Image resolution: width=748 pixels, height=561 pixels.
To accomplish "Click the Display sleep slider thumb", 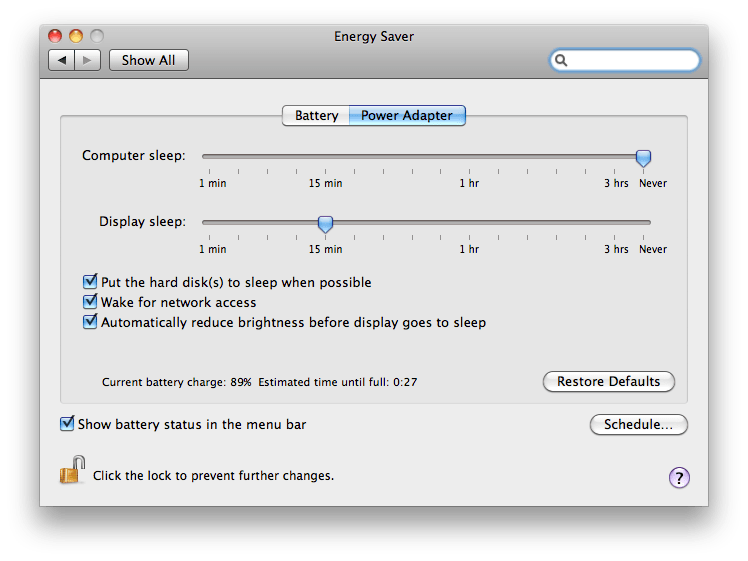I will [325, 223].
